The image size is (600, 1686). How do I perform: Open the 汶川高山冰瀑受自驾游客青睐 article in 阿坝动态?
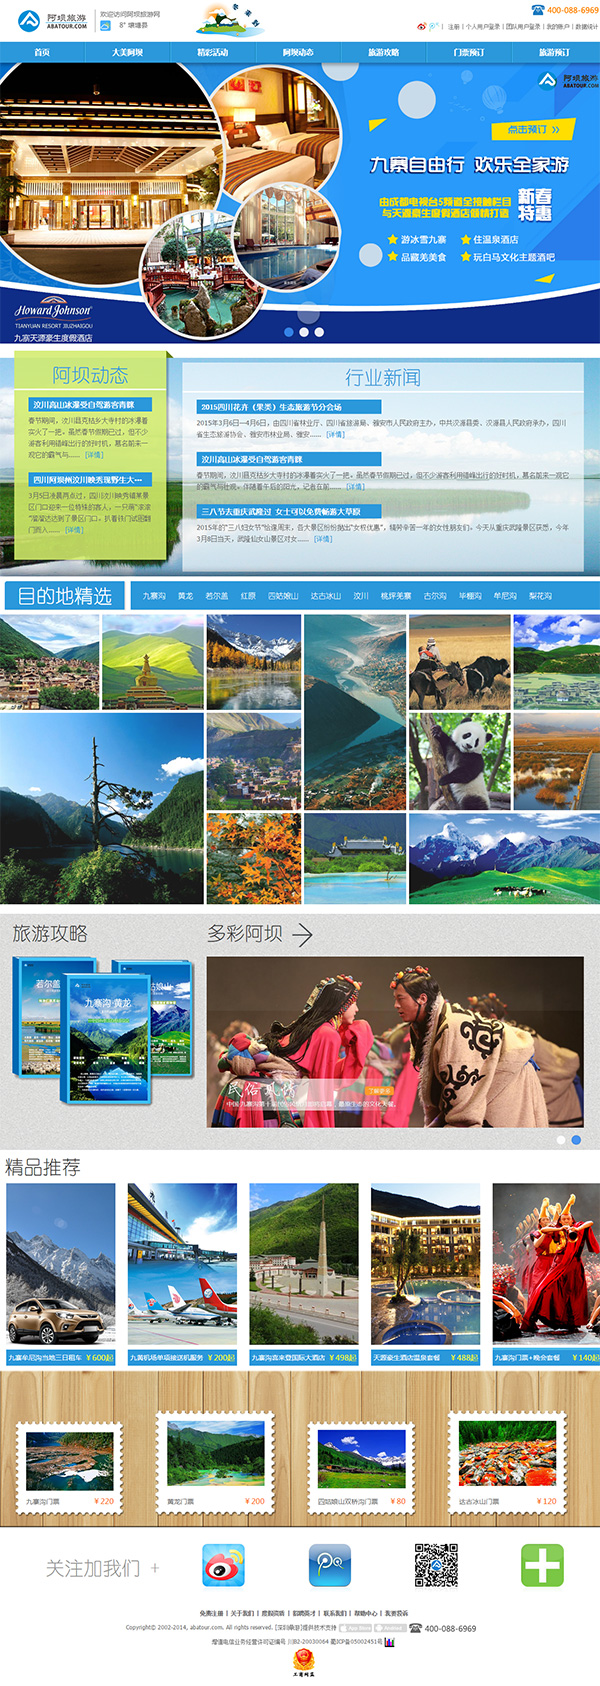pyautogui.click(x=90, y=405)
